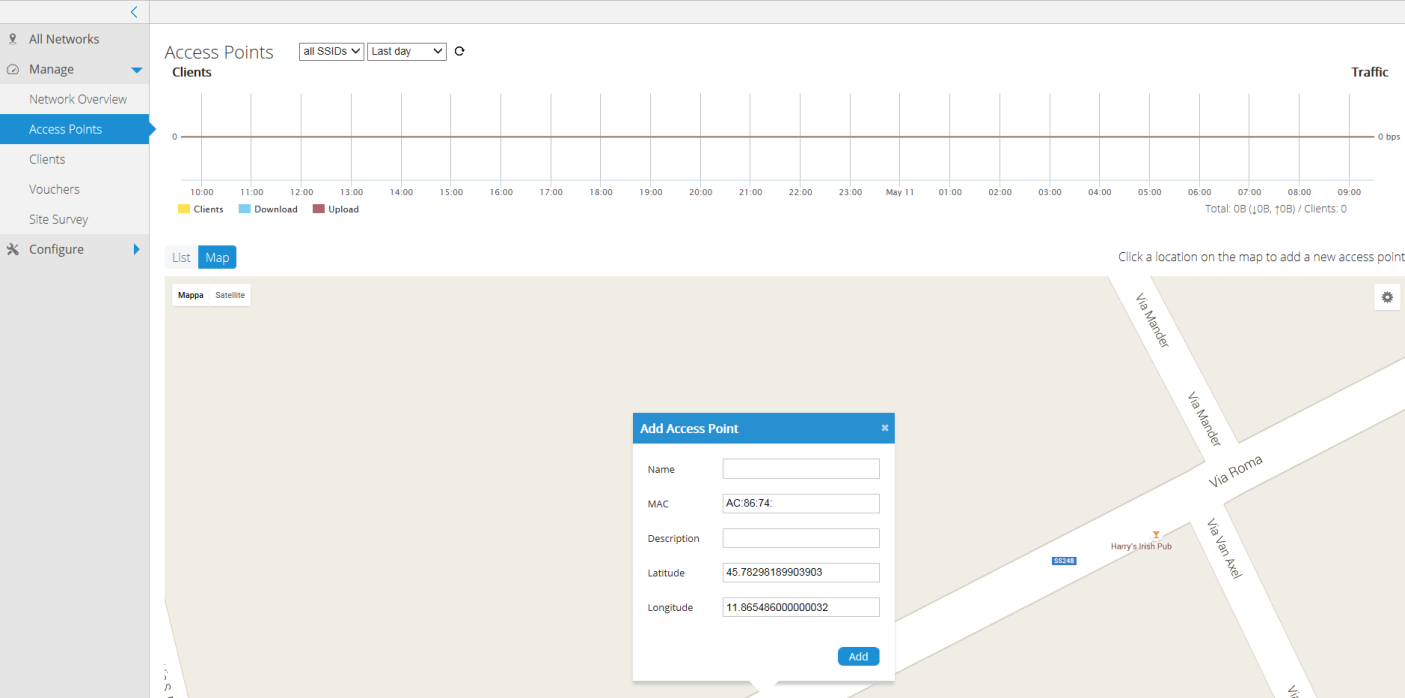Open the all SSIDs dropdown
Image resolution: width=1405 pixels, height=698 pixels.
[331, 51]
